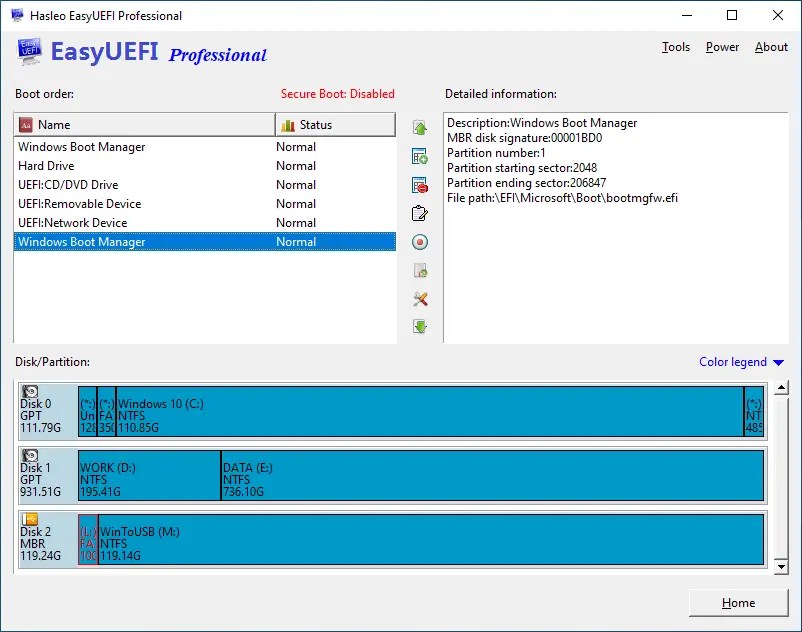Open the About menu
The image size is (802, 632).
coord(771,47)
